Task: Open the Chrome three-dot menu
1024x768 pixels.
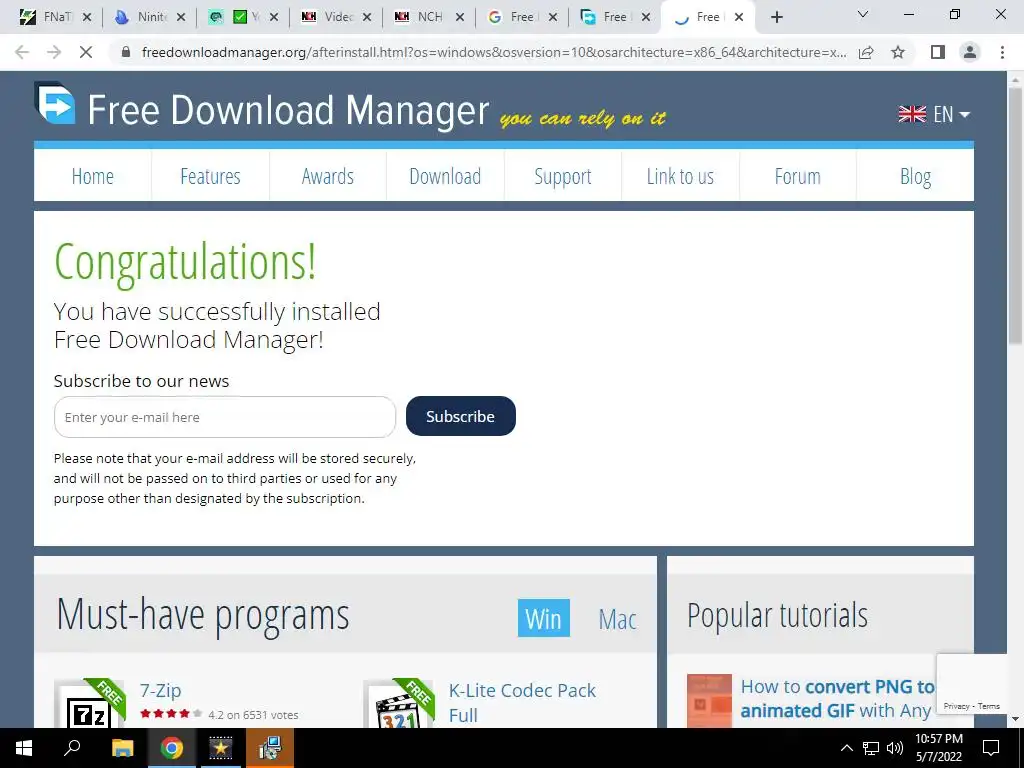Action: click(1002, 52)
